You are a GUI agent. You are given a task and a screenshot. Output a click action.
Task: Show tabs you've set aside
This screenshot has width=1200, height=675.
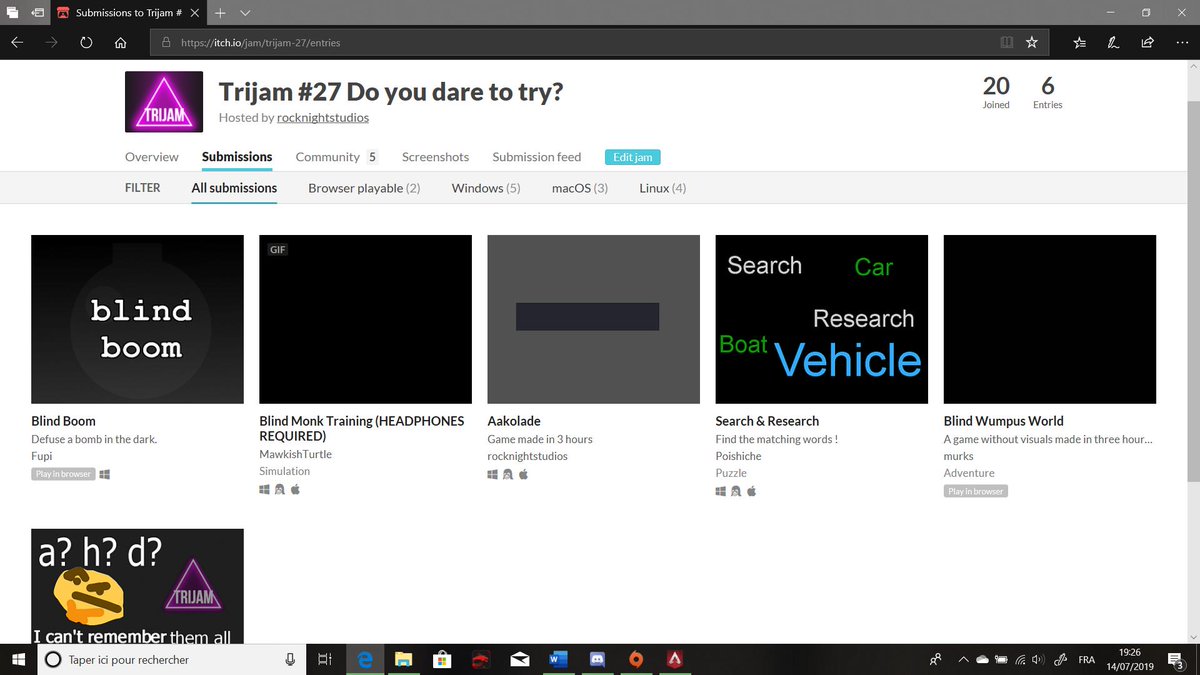(x=12, y=12)
